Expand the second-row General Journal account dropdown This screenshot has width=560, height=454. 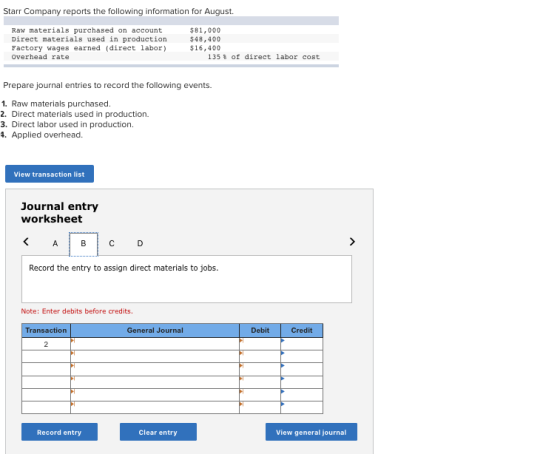click(155, 356)
